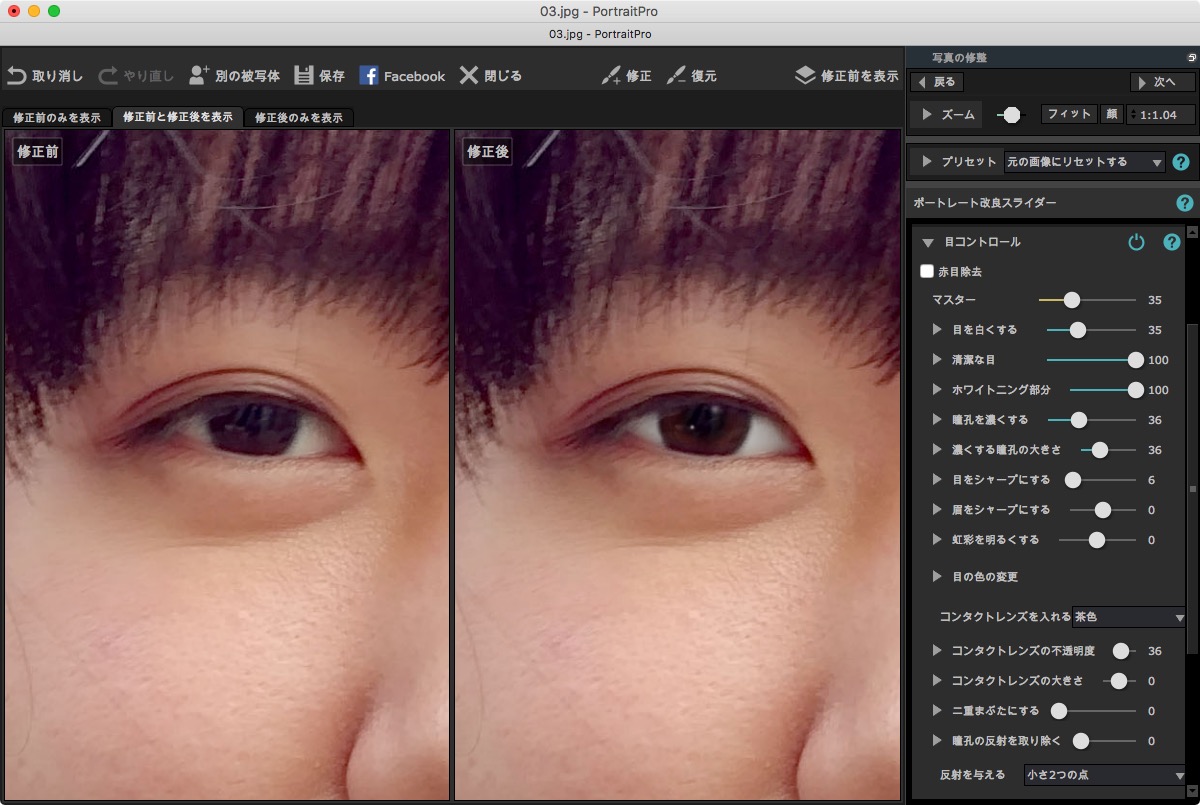The image size is (1200, 805).
Task: Expand the 目の色の変更 section
Action: pos(937,576)
